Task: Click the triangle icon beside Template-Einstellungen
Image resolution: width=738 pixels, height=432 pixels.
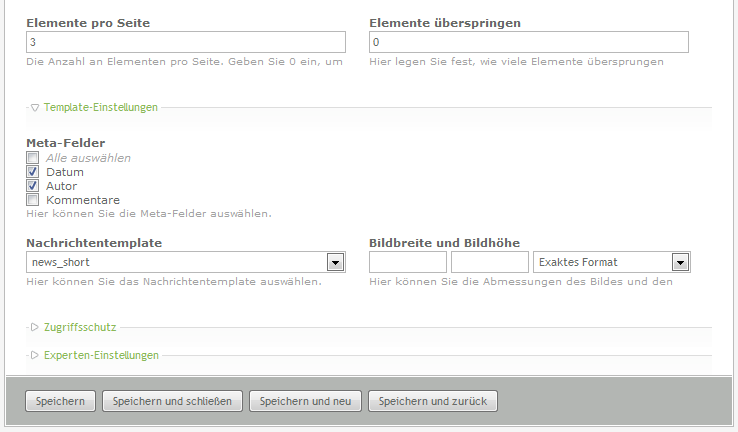Action: tap(35, 107)
